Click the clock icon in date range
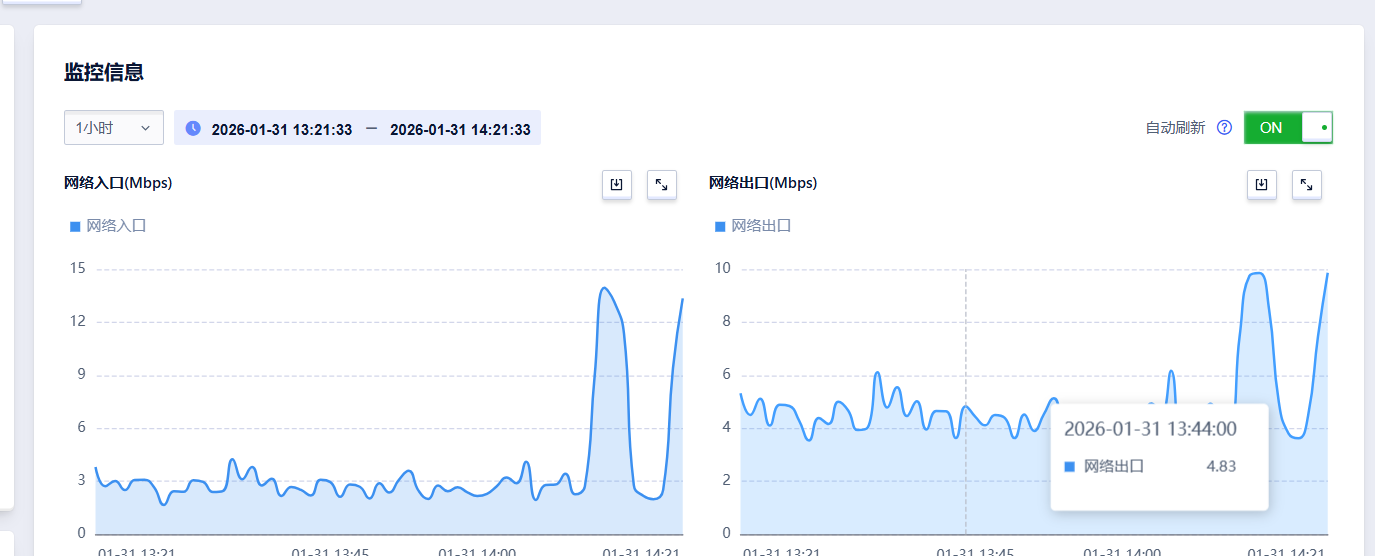 tap(193, 129)
